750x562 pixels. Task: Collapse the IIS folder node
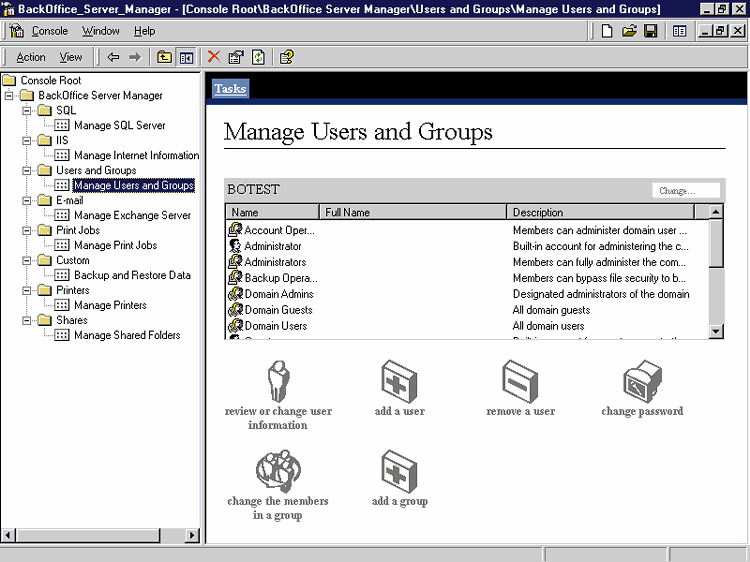tap(27, 141)
